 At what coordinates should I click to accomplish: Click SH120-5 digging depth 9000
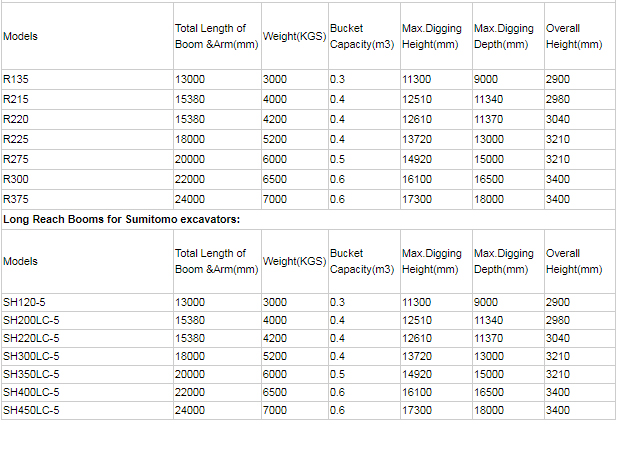(x=486, y=302)
